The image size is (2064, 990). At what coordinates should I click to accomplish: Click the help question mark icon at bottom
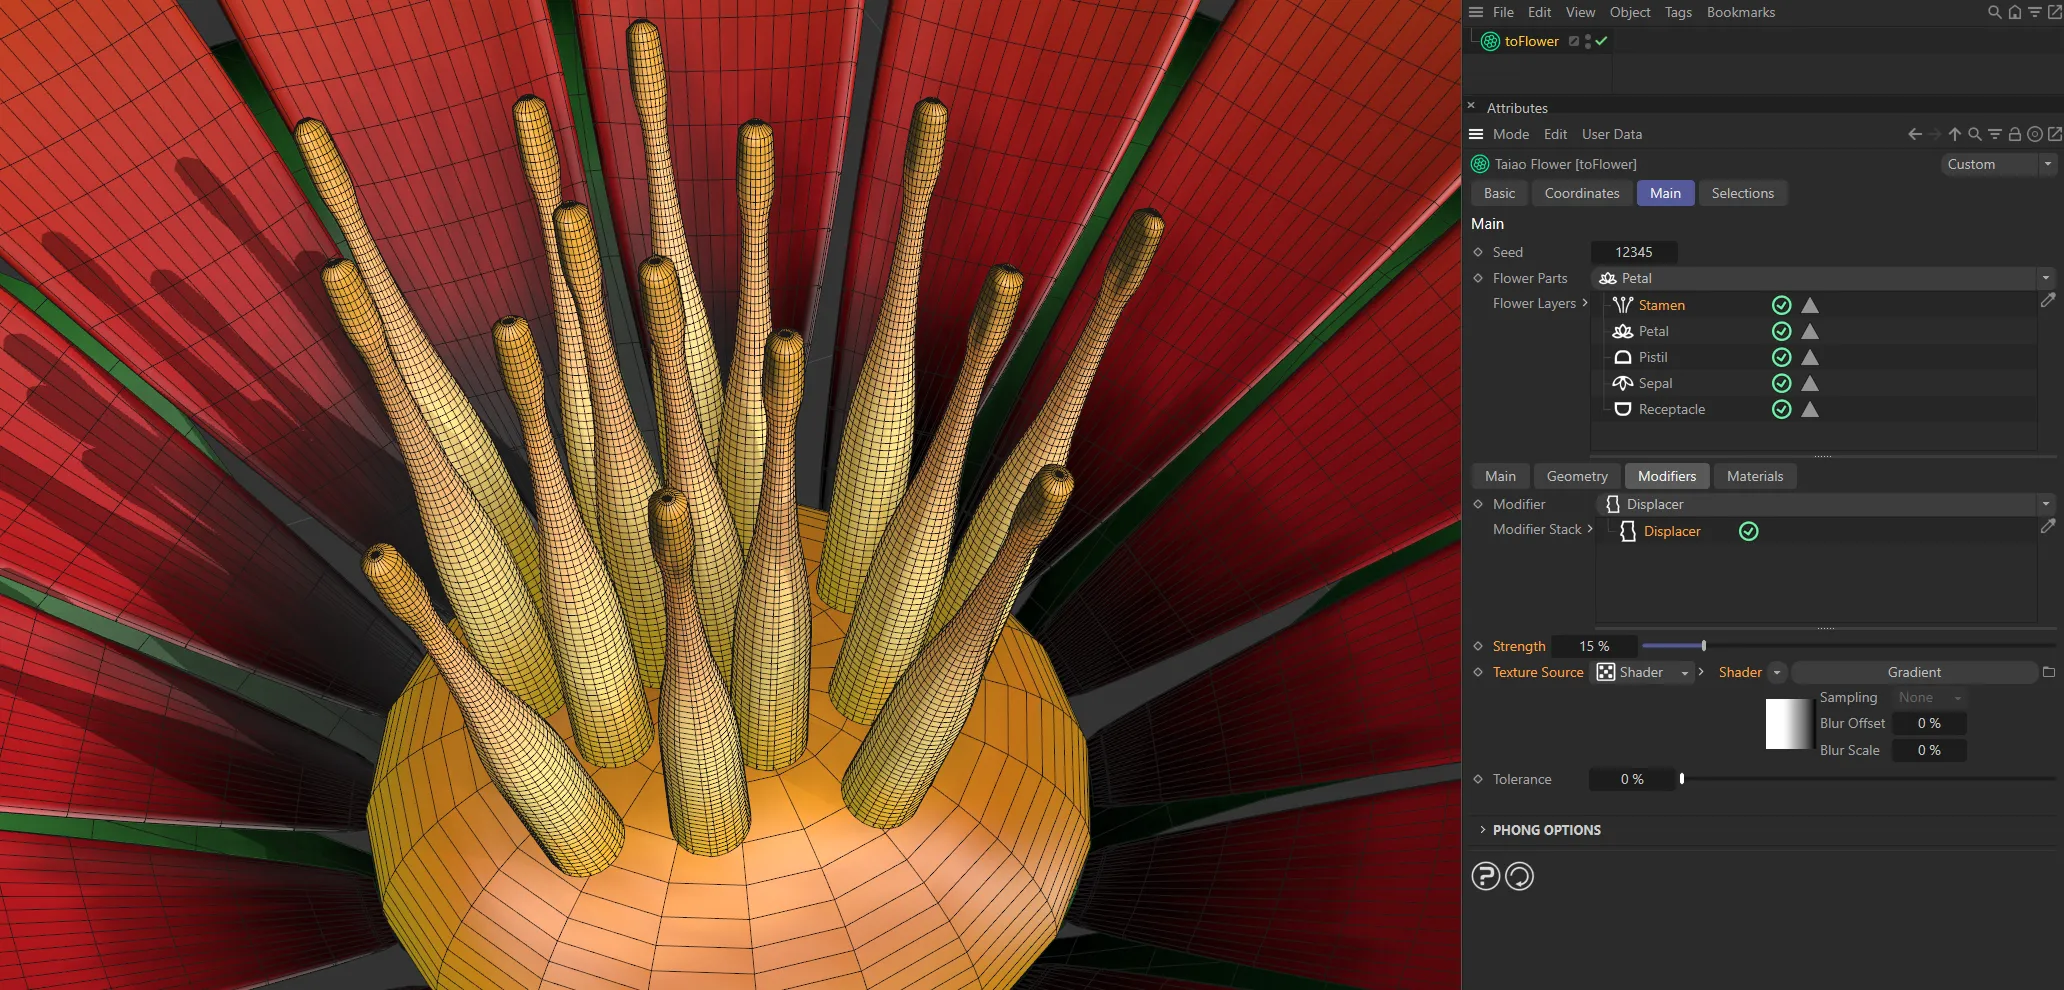[1486, 876]
